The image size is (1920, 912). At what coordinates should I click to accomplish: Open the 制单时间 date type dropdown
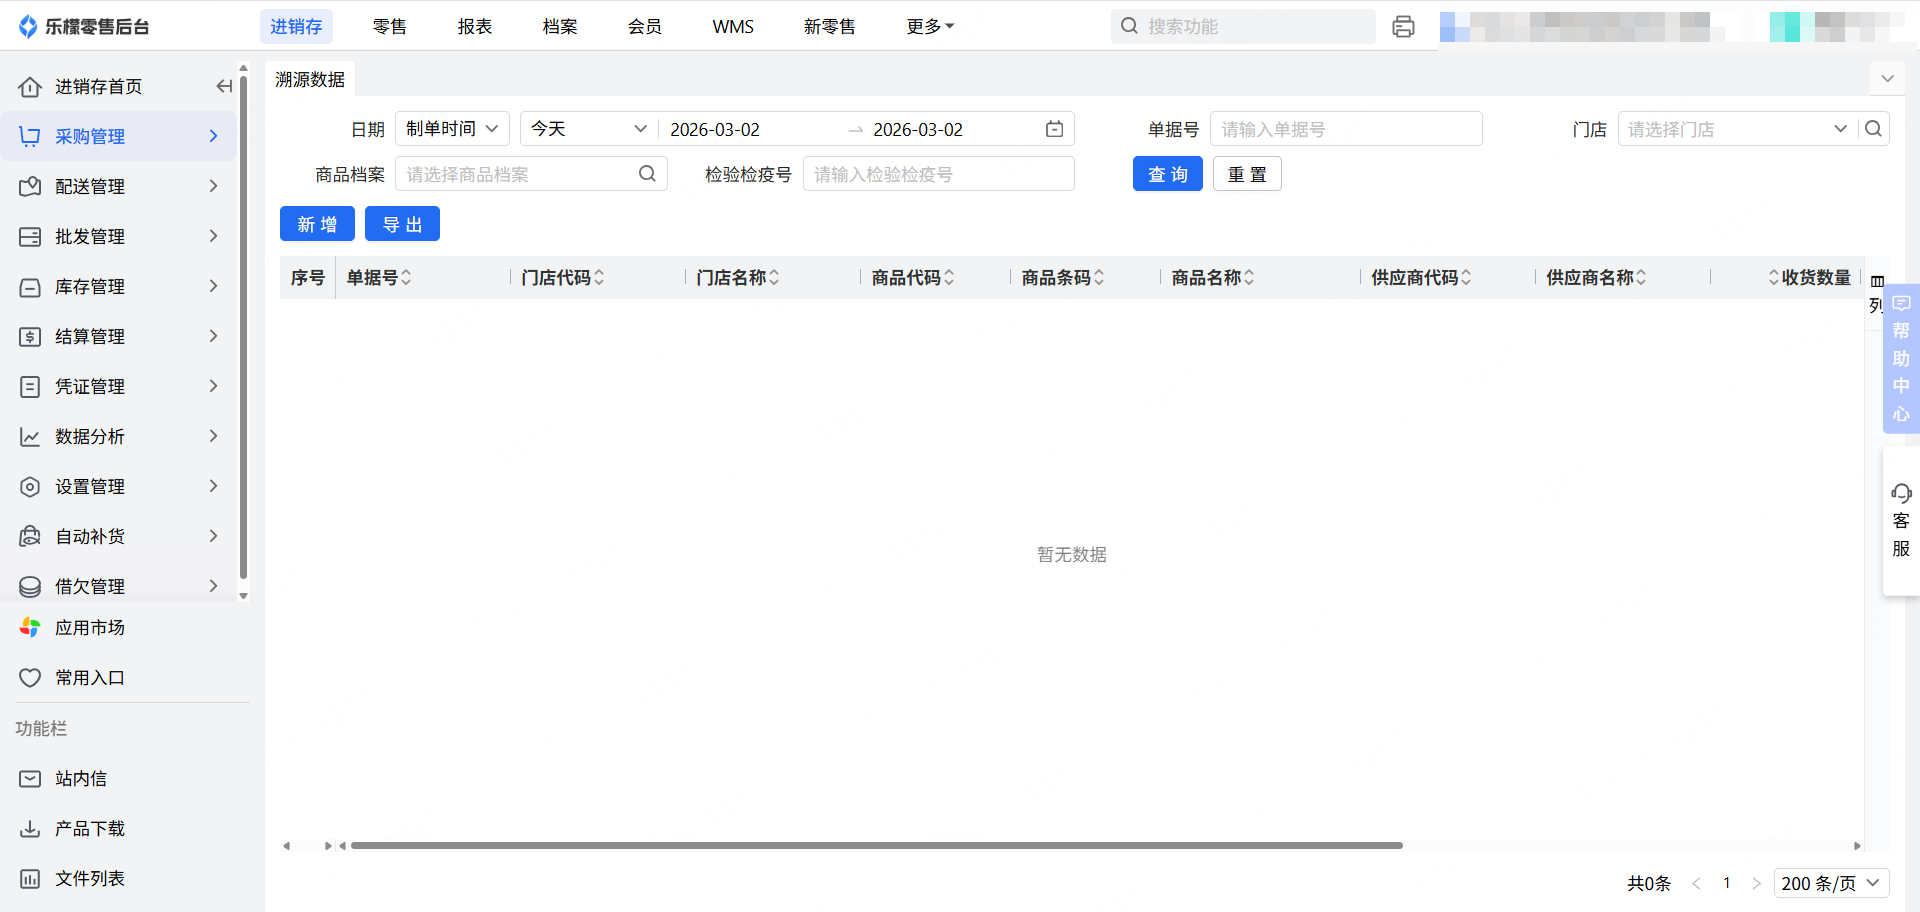click(x=452, y=129)
